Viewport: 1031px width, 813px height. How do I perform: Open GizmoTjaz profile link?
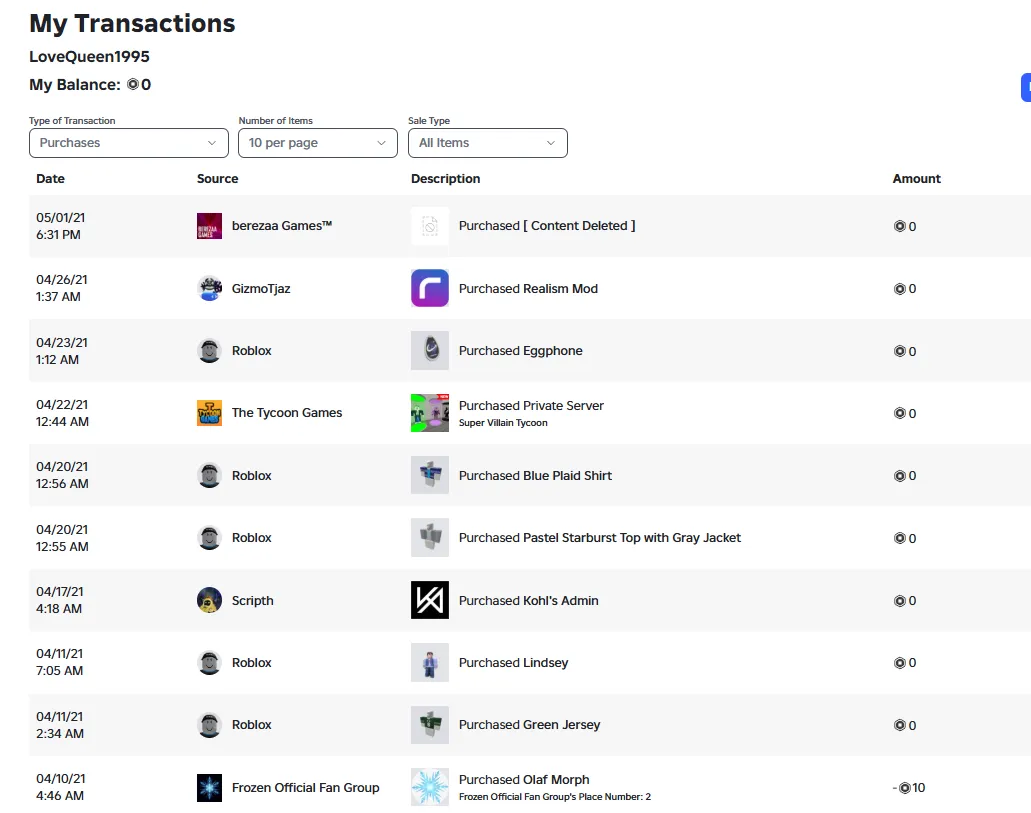(x=261, y=289)
